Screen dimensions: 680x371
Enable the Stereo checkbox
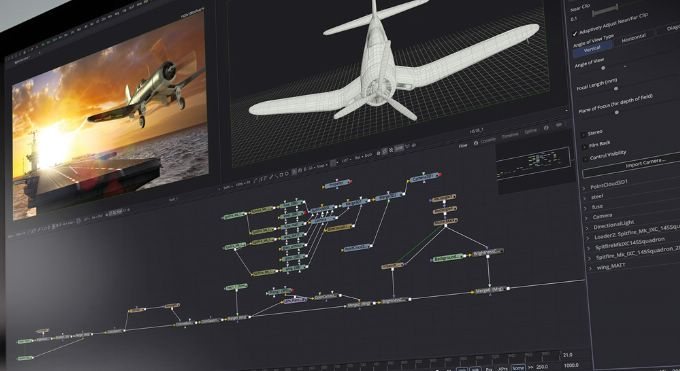pyautogui.click(x=583, y=135)
